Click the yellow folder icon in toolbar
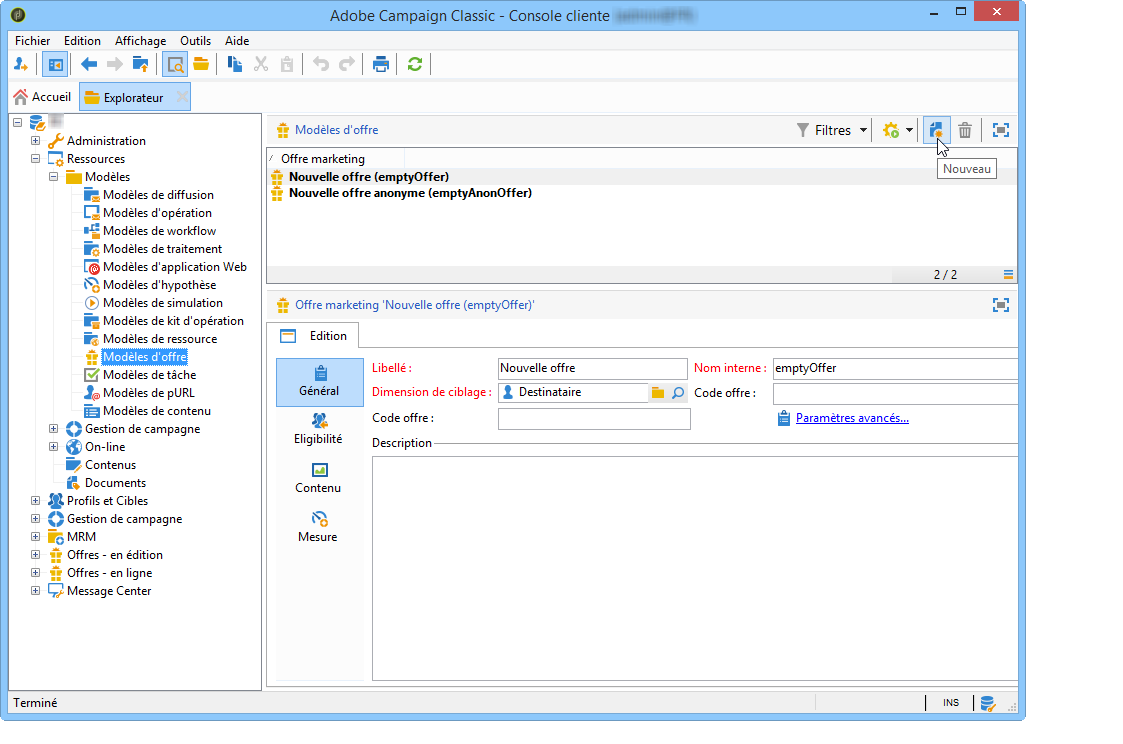Image resolution: width=1123 pixels, height=744 pixels. click(201, 64)
